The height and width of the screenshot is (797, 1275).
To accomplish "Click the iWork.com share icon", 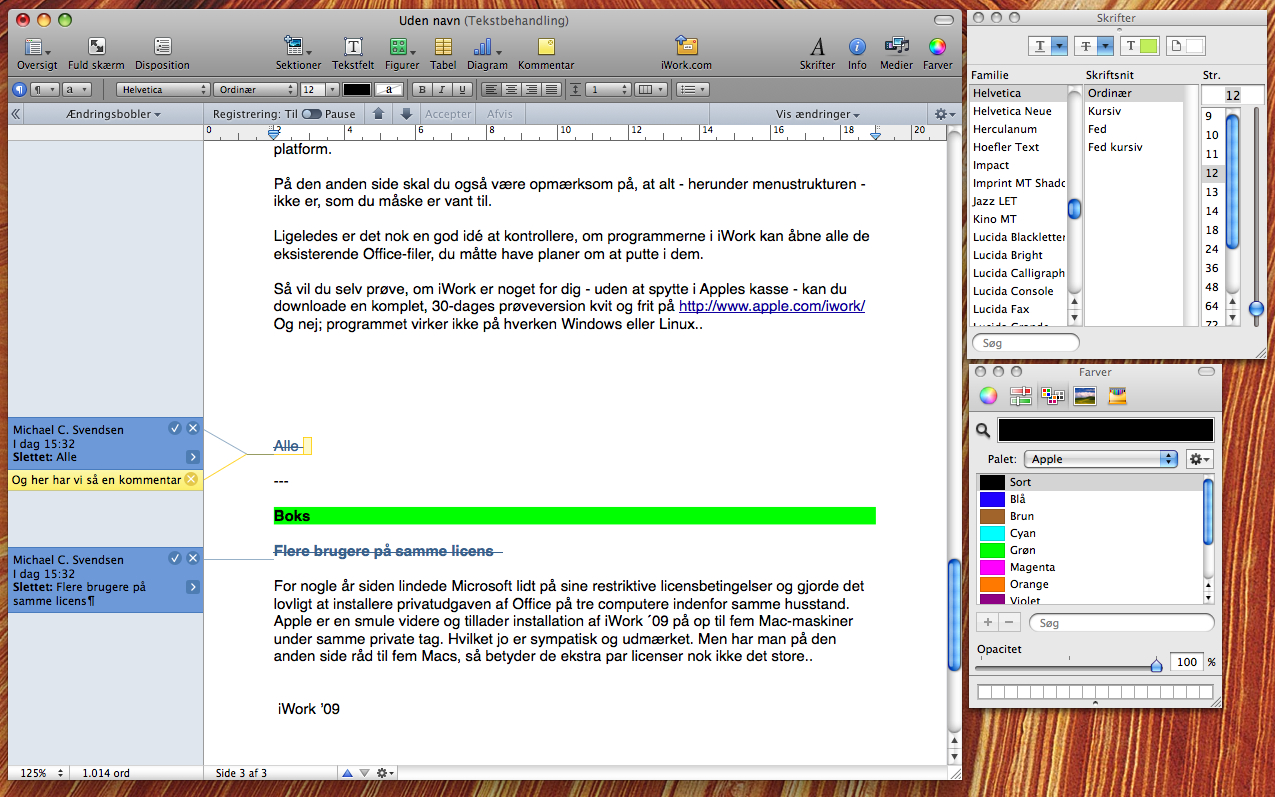I will click(x=686, y=46).
